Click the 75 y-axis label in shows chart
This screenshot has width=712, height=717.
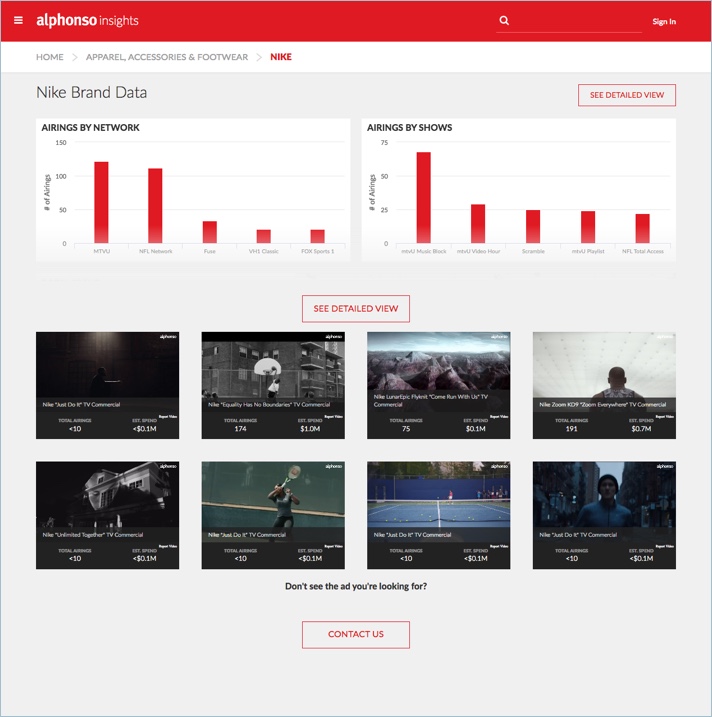384,143
